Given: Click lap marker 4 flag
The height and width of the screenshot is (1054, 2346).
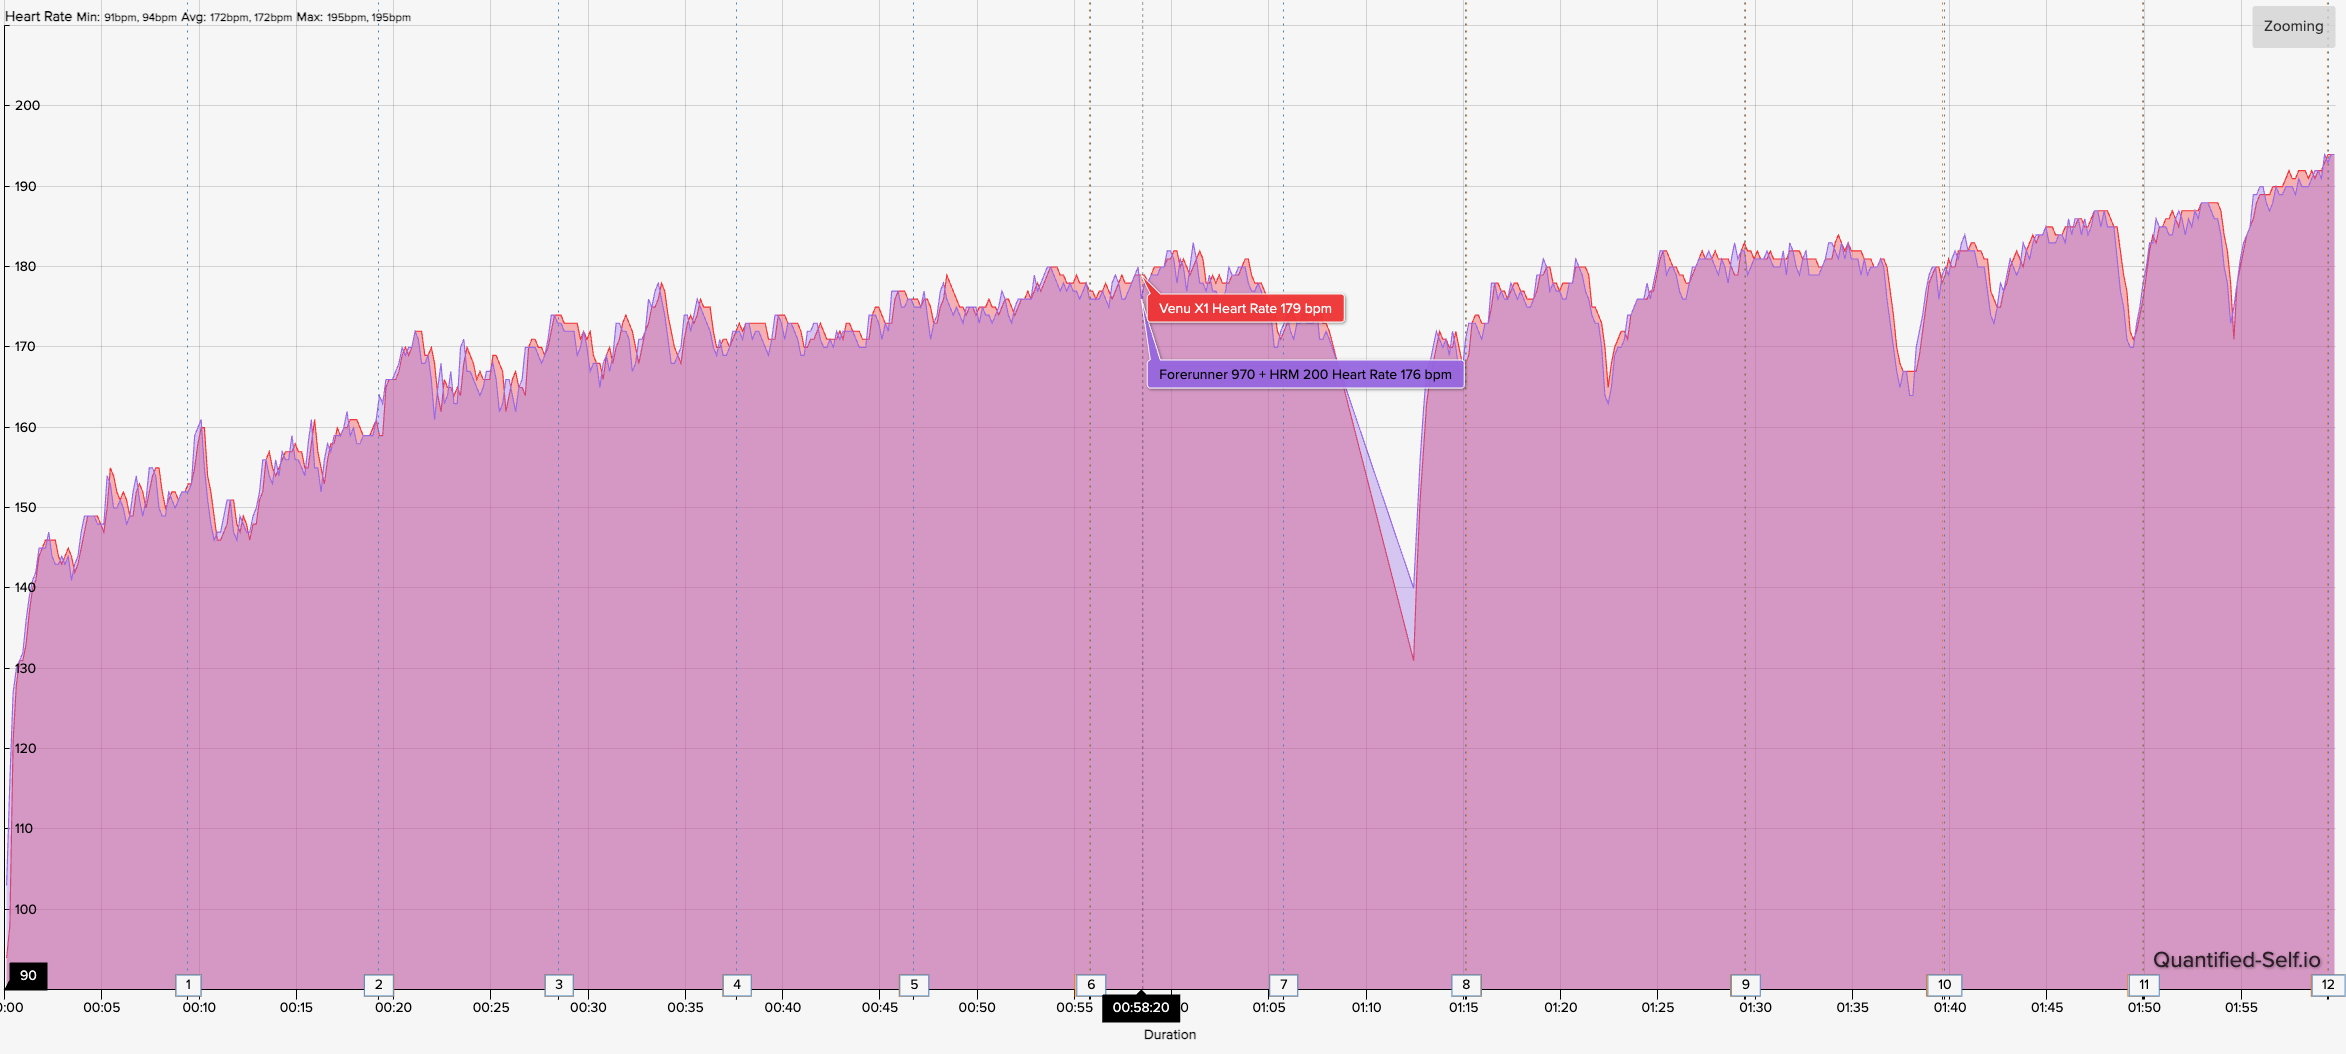Looking at the screenshot, I should pos(737,984).
